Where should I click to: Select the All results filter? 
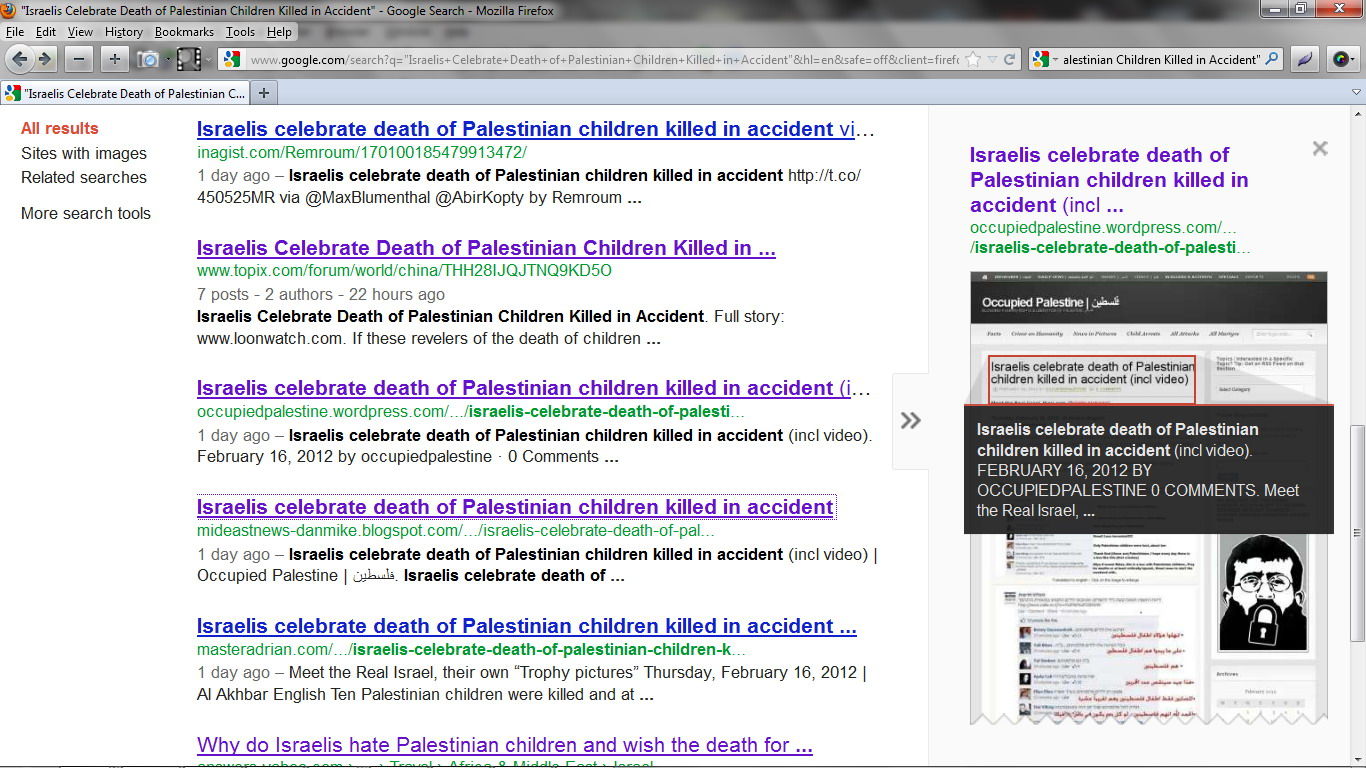(x=60, y=128)
